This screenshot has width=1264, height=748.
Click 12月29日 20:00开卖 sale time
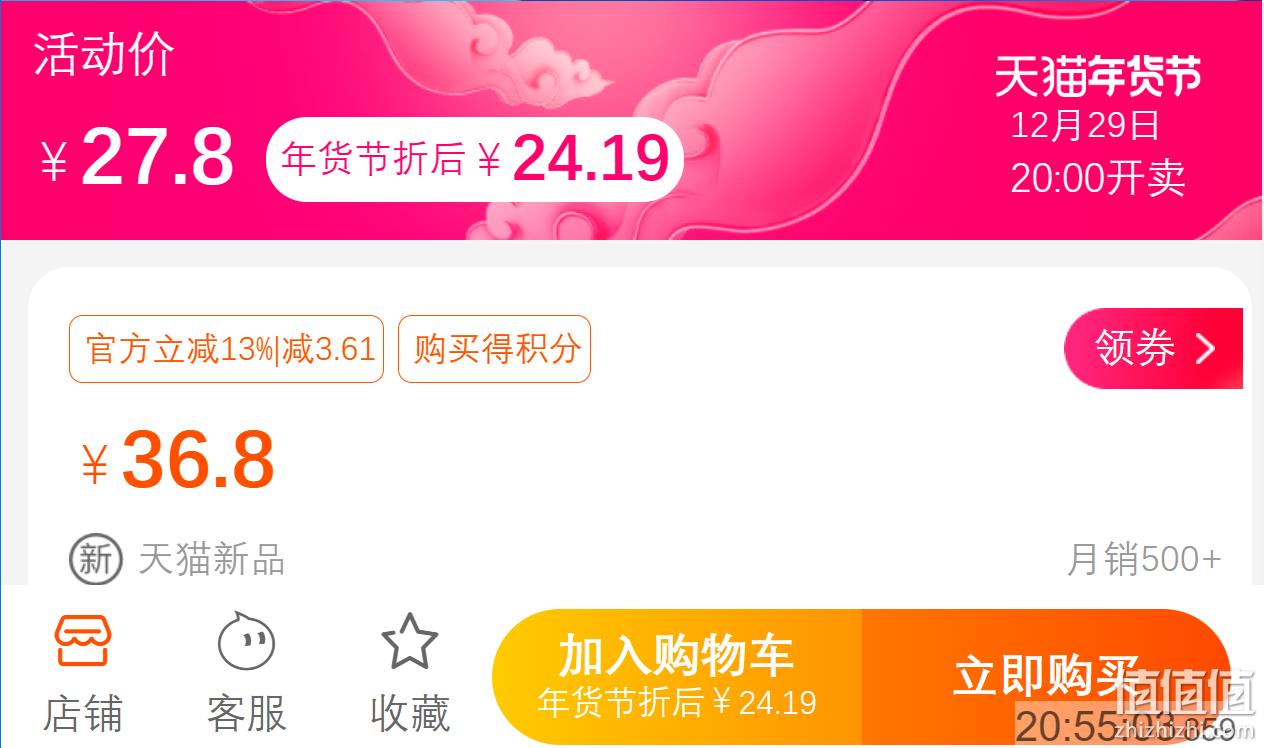pyautogui.click(x=1097, y=152)
